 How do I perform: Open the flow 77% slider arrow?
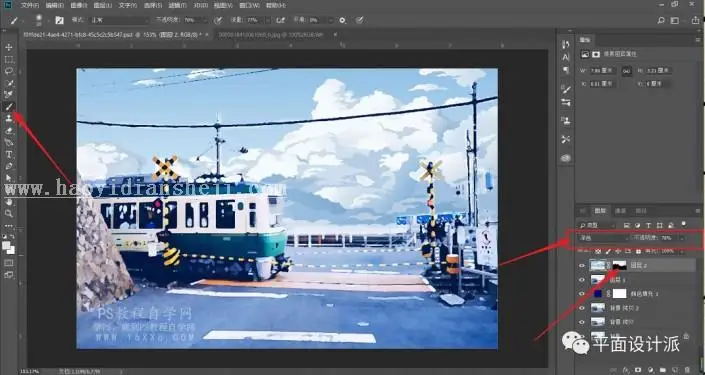[268, 20]
